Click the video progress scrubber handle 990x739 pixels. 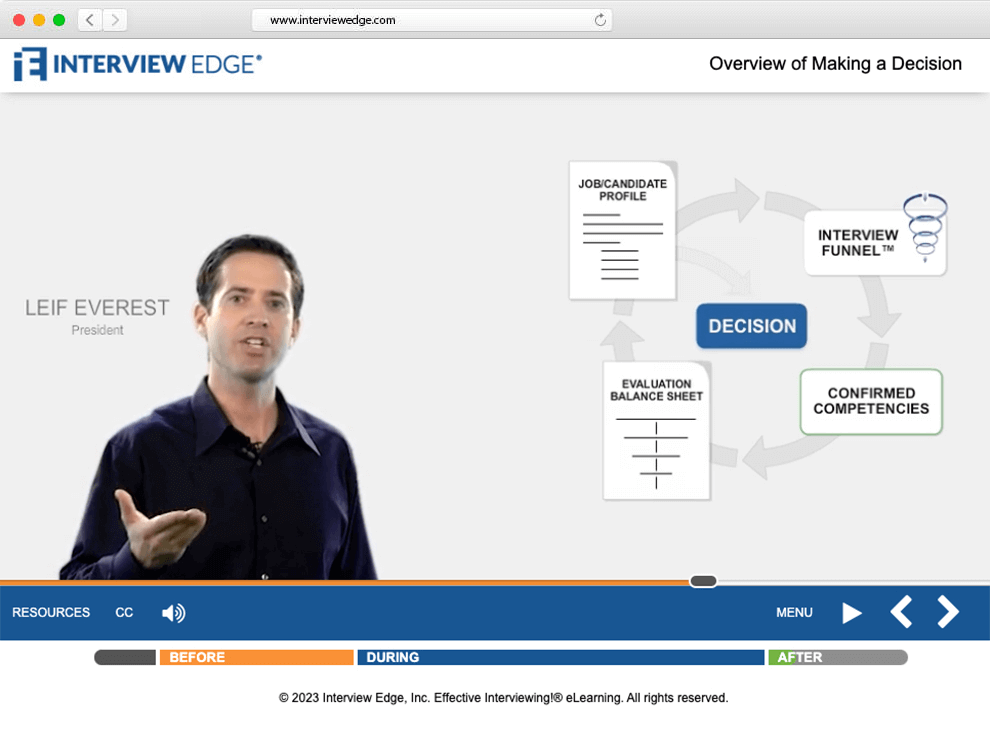click(x=703, y=581)
